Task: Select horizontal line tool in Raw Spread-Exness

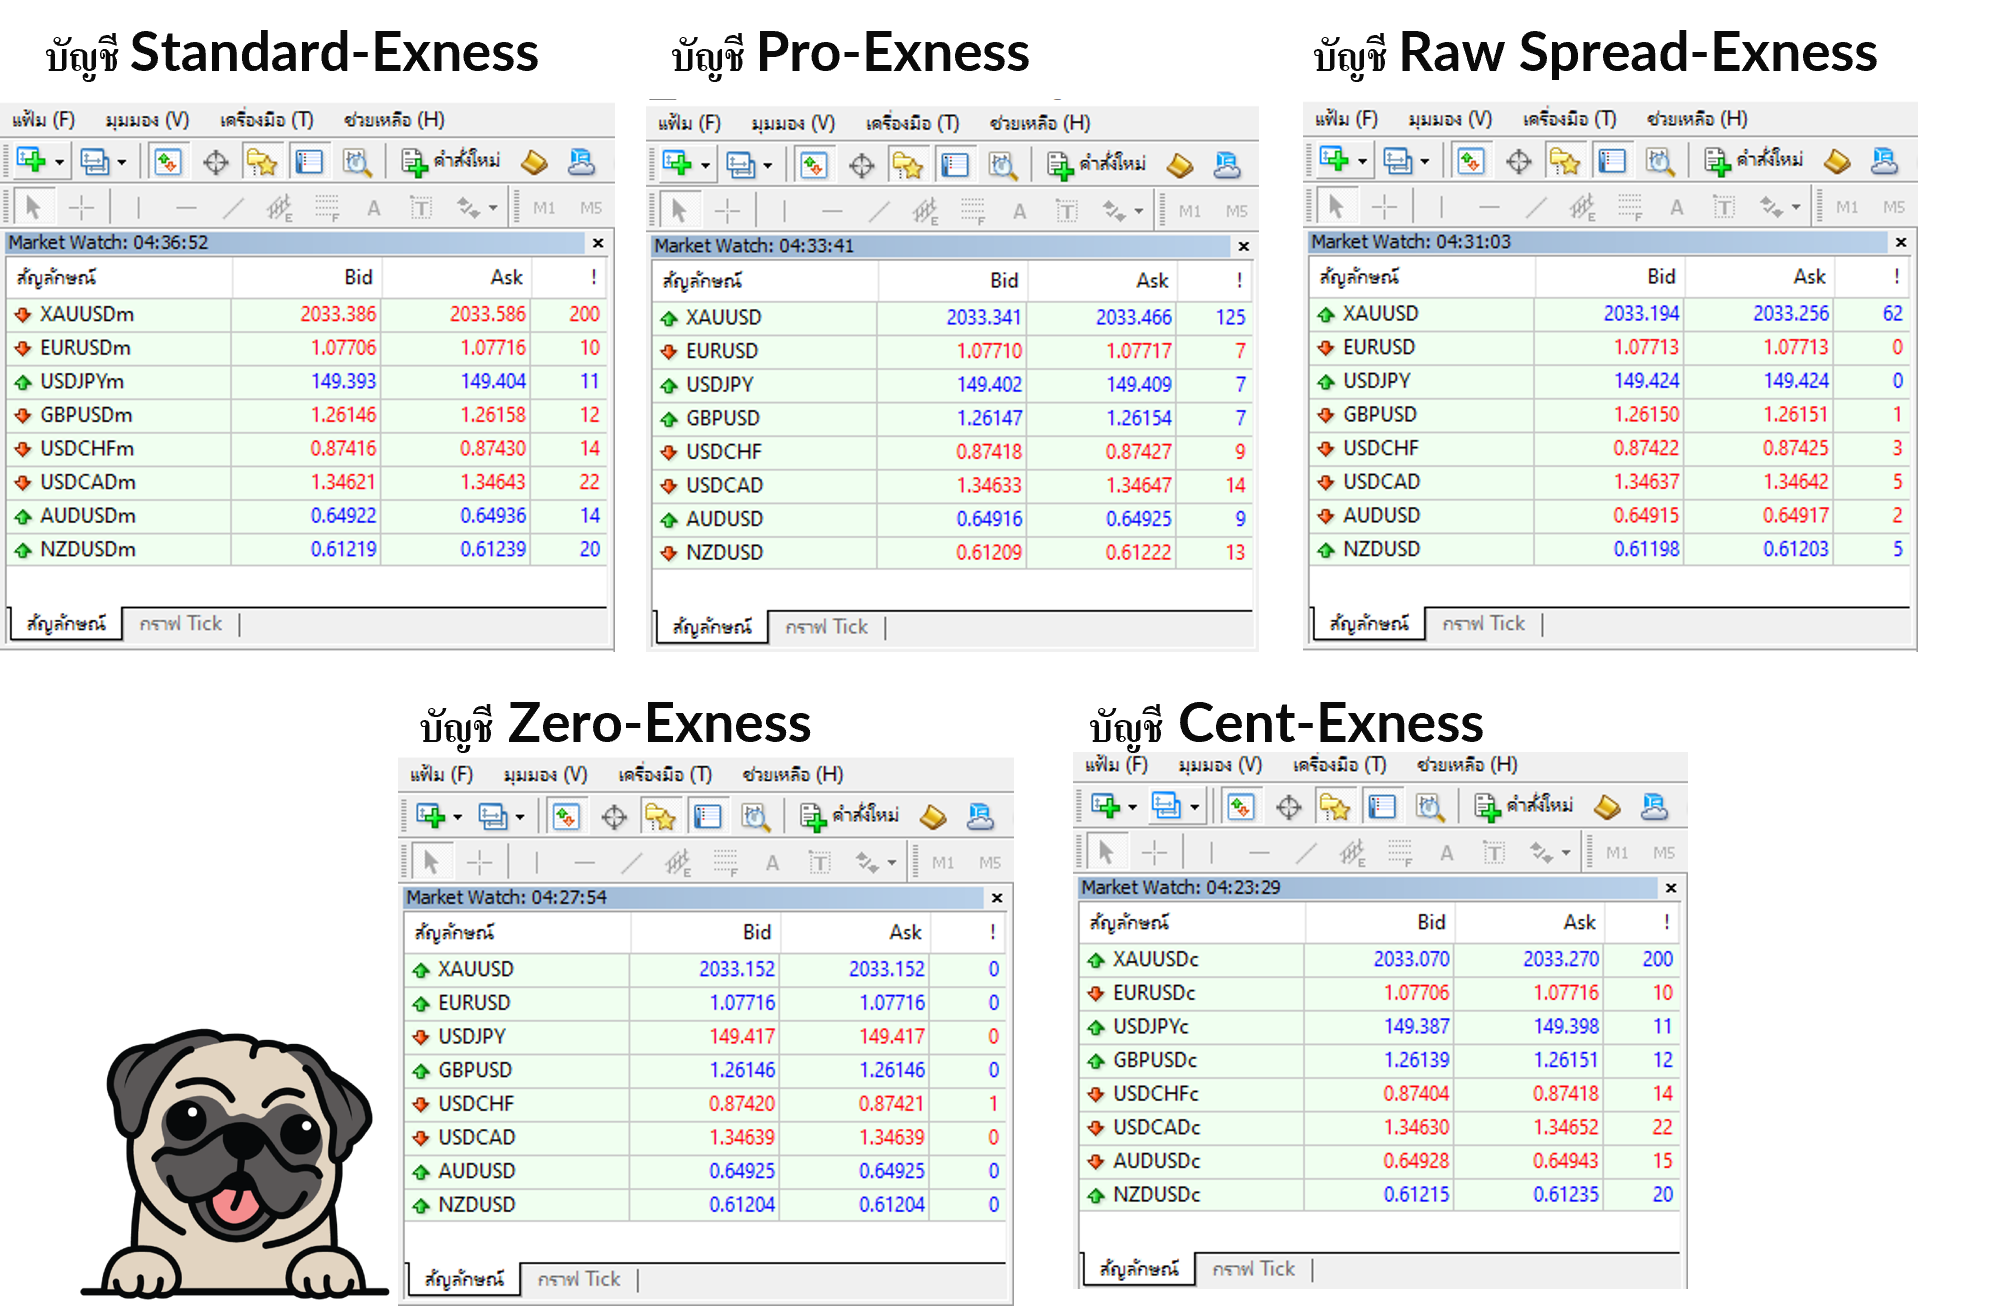Action: point(1489,207)
